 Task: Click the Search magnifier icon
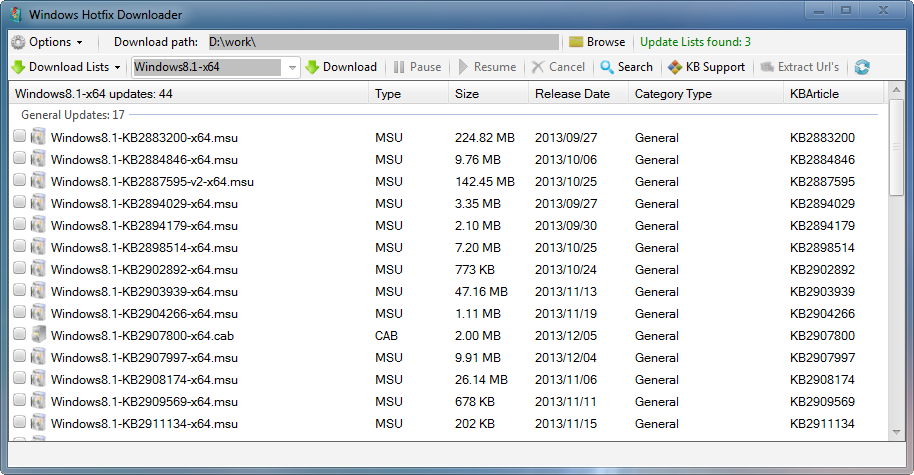point(607,67)
